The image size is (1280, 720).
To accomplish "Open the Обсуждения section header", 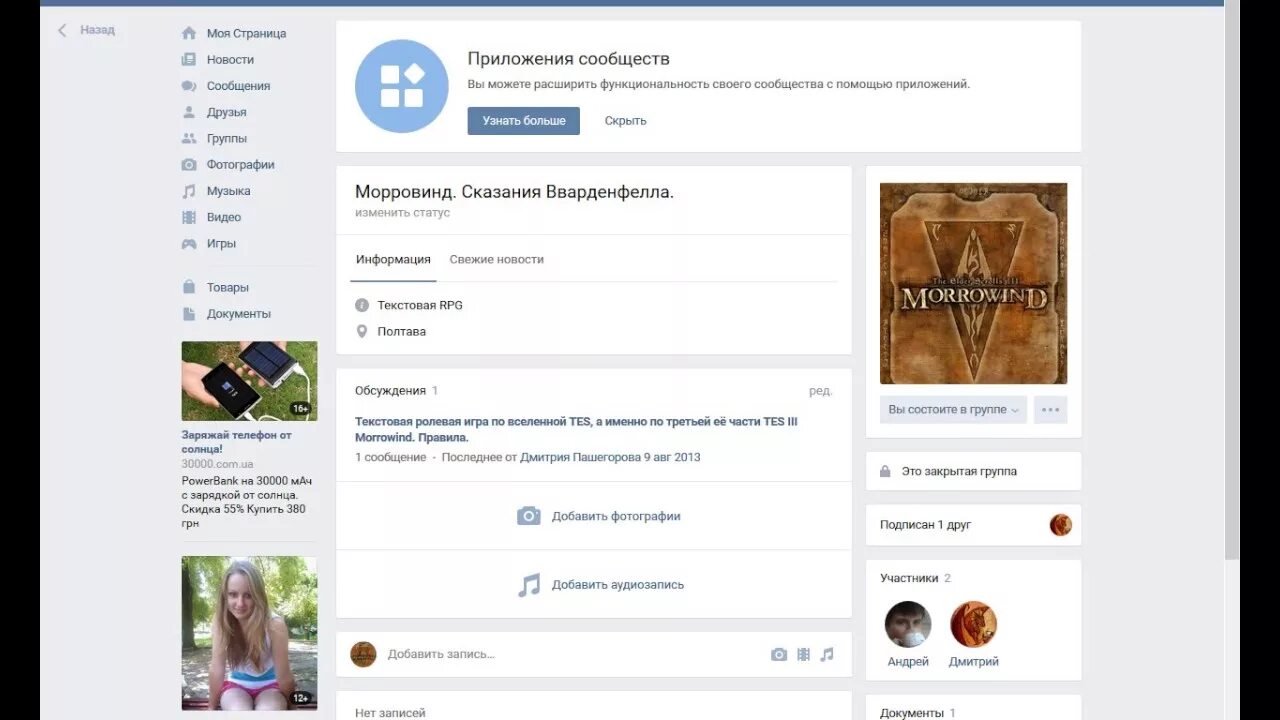I will pyautogui.click(x=390, y=391).
